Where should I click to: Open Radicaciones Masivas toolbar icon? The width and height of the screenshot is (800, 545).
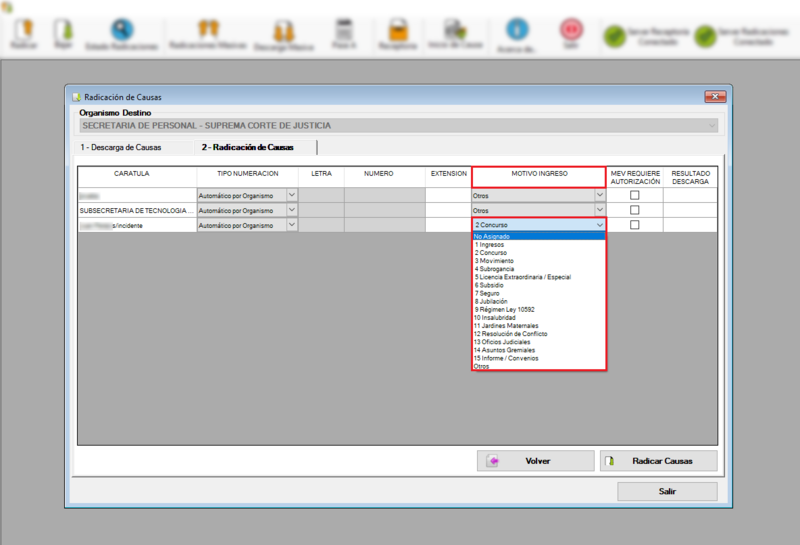[x=208, y=30]
